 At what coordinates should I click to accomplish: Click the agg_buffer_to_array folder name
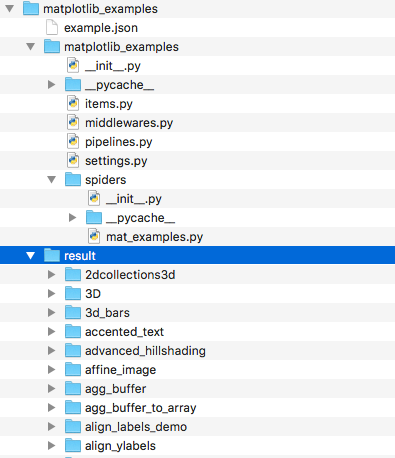141,408
